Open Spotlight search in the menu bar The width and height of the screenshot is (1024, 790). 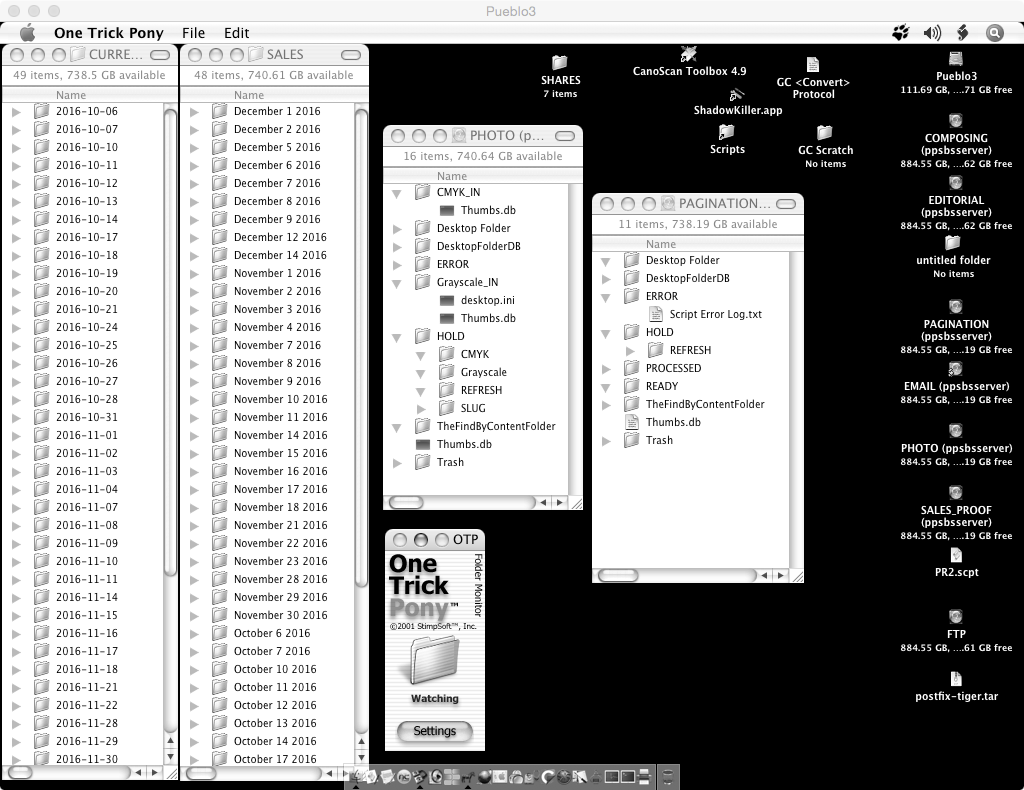[994, 33]
